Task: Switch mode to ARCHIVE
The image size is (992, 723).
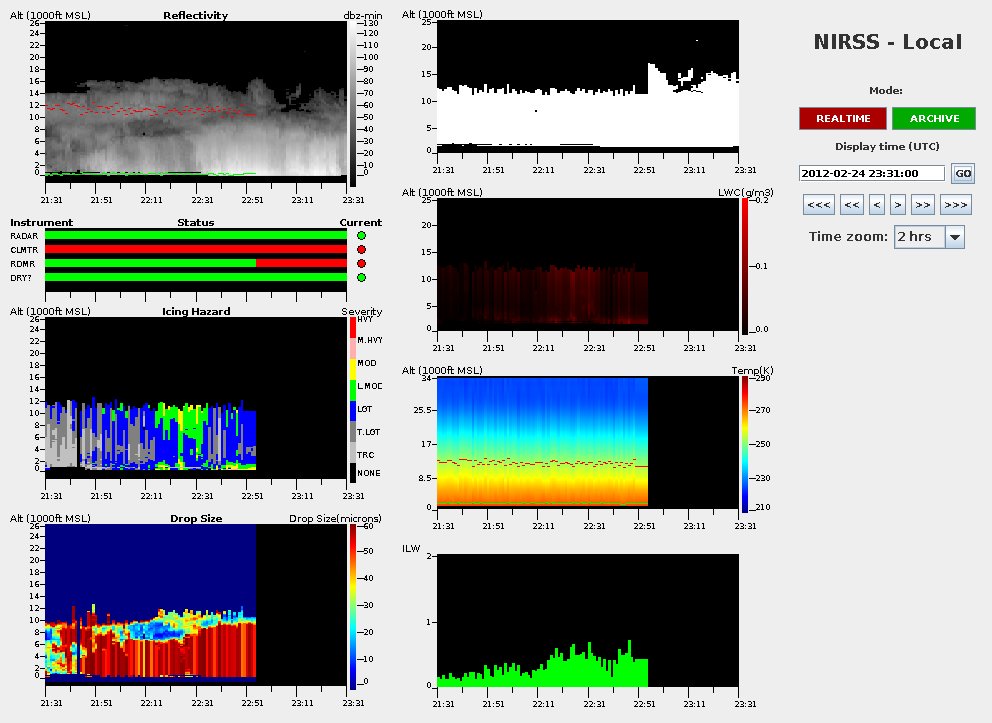Action: point(934,119)
